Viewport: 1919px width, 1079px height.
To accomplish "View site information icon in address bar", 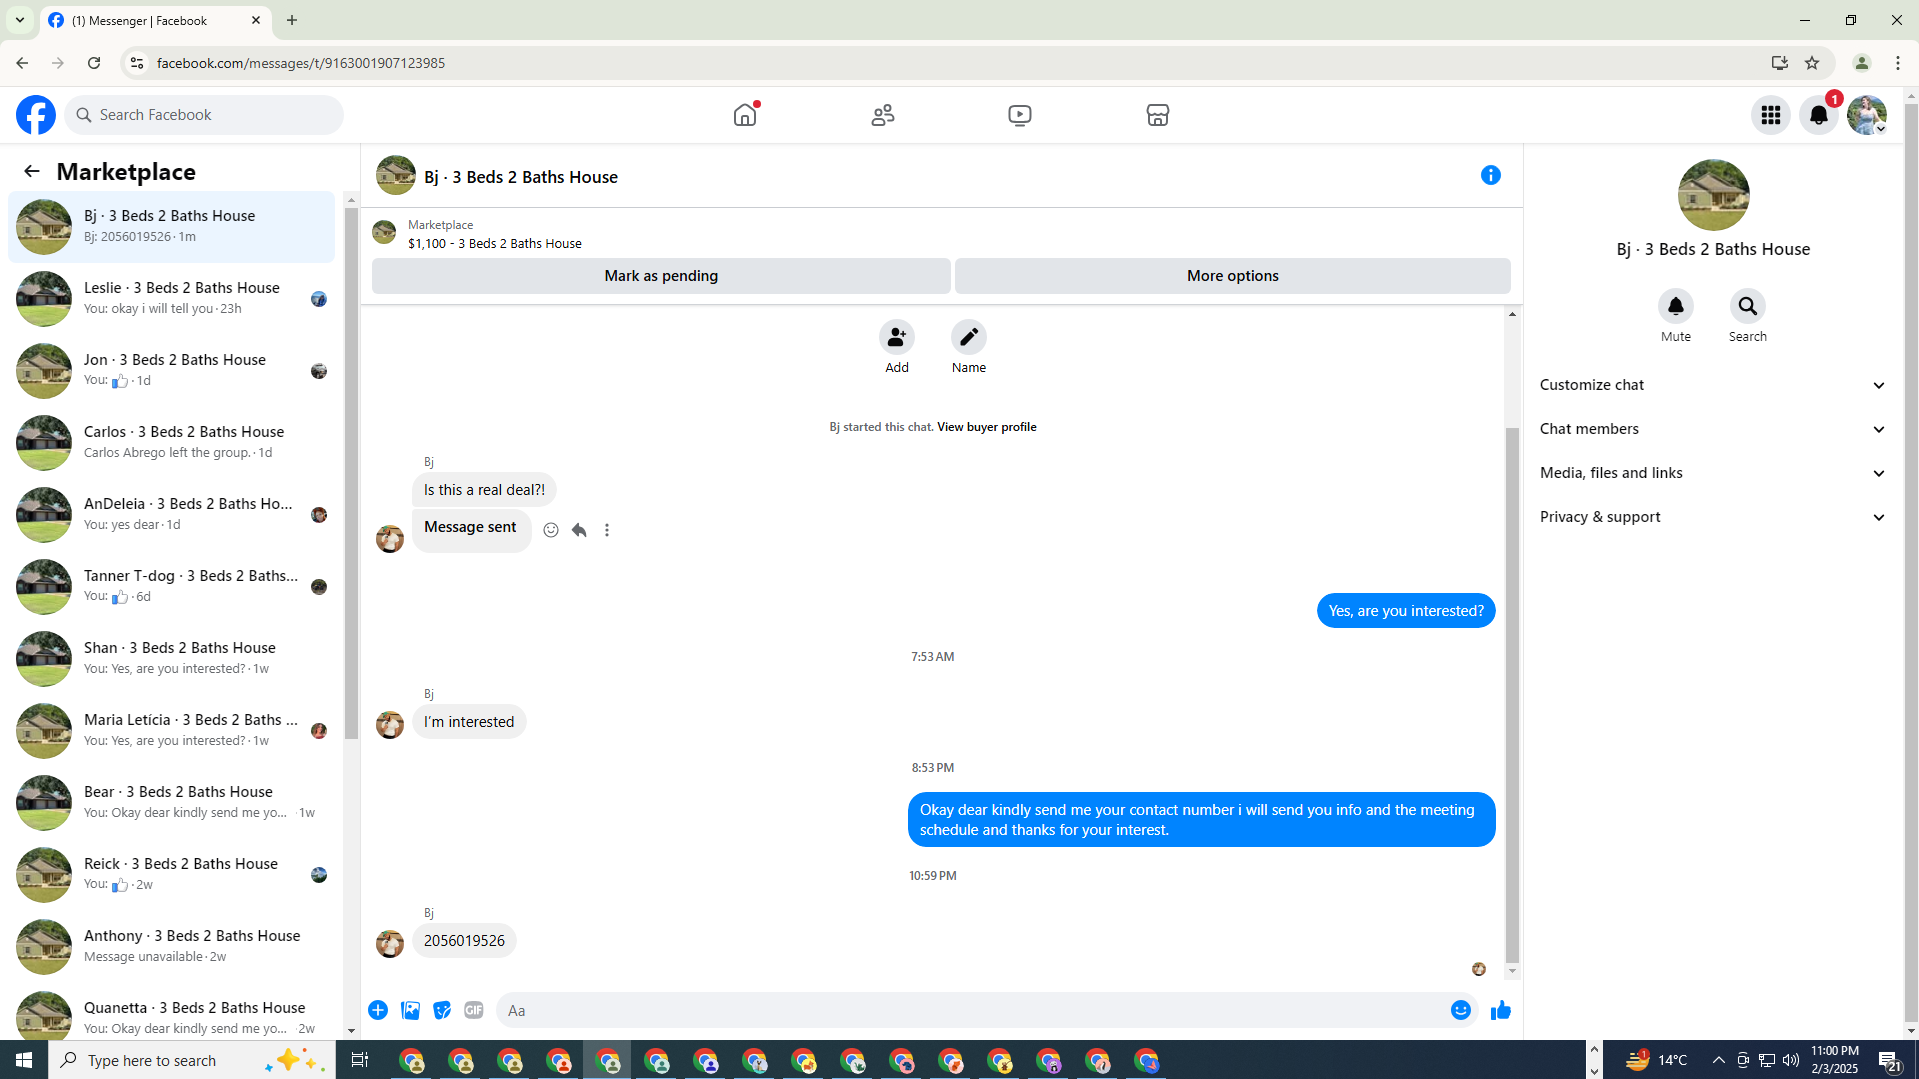I will click(x=137, y=63).
